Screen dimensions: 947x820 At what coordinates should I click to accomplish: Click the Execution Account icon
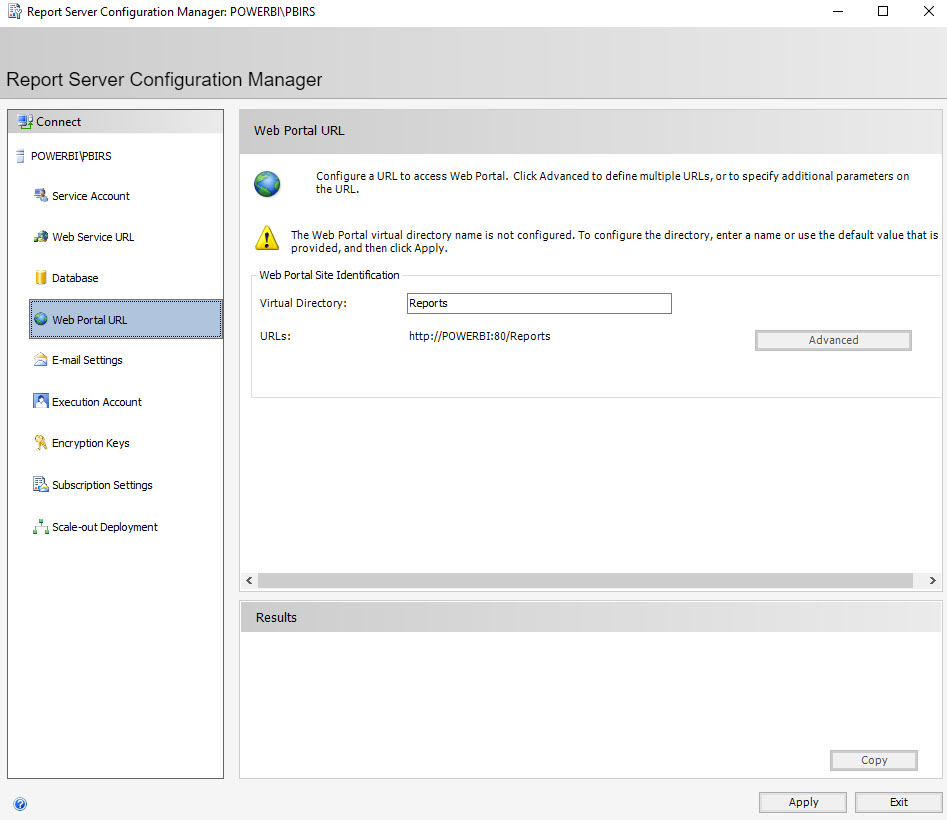40,401
